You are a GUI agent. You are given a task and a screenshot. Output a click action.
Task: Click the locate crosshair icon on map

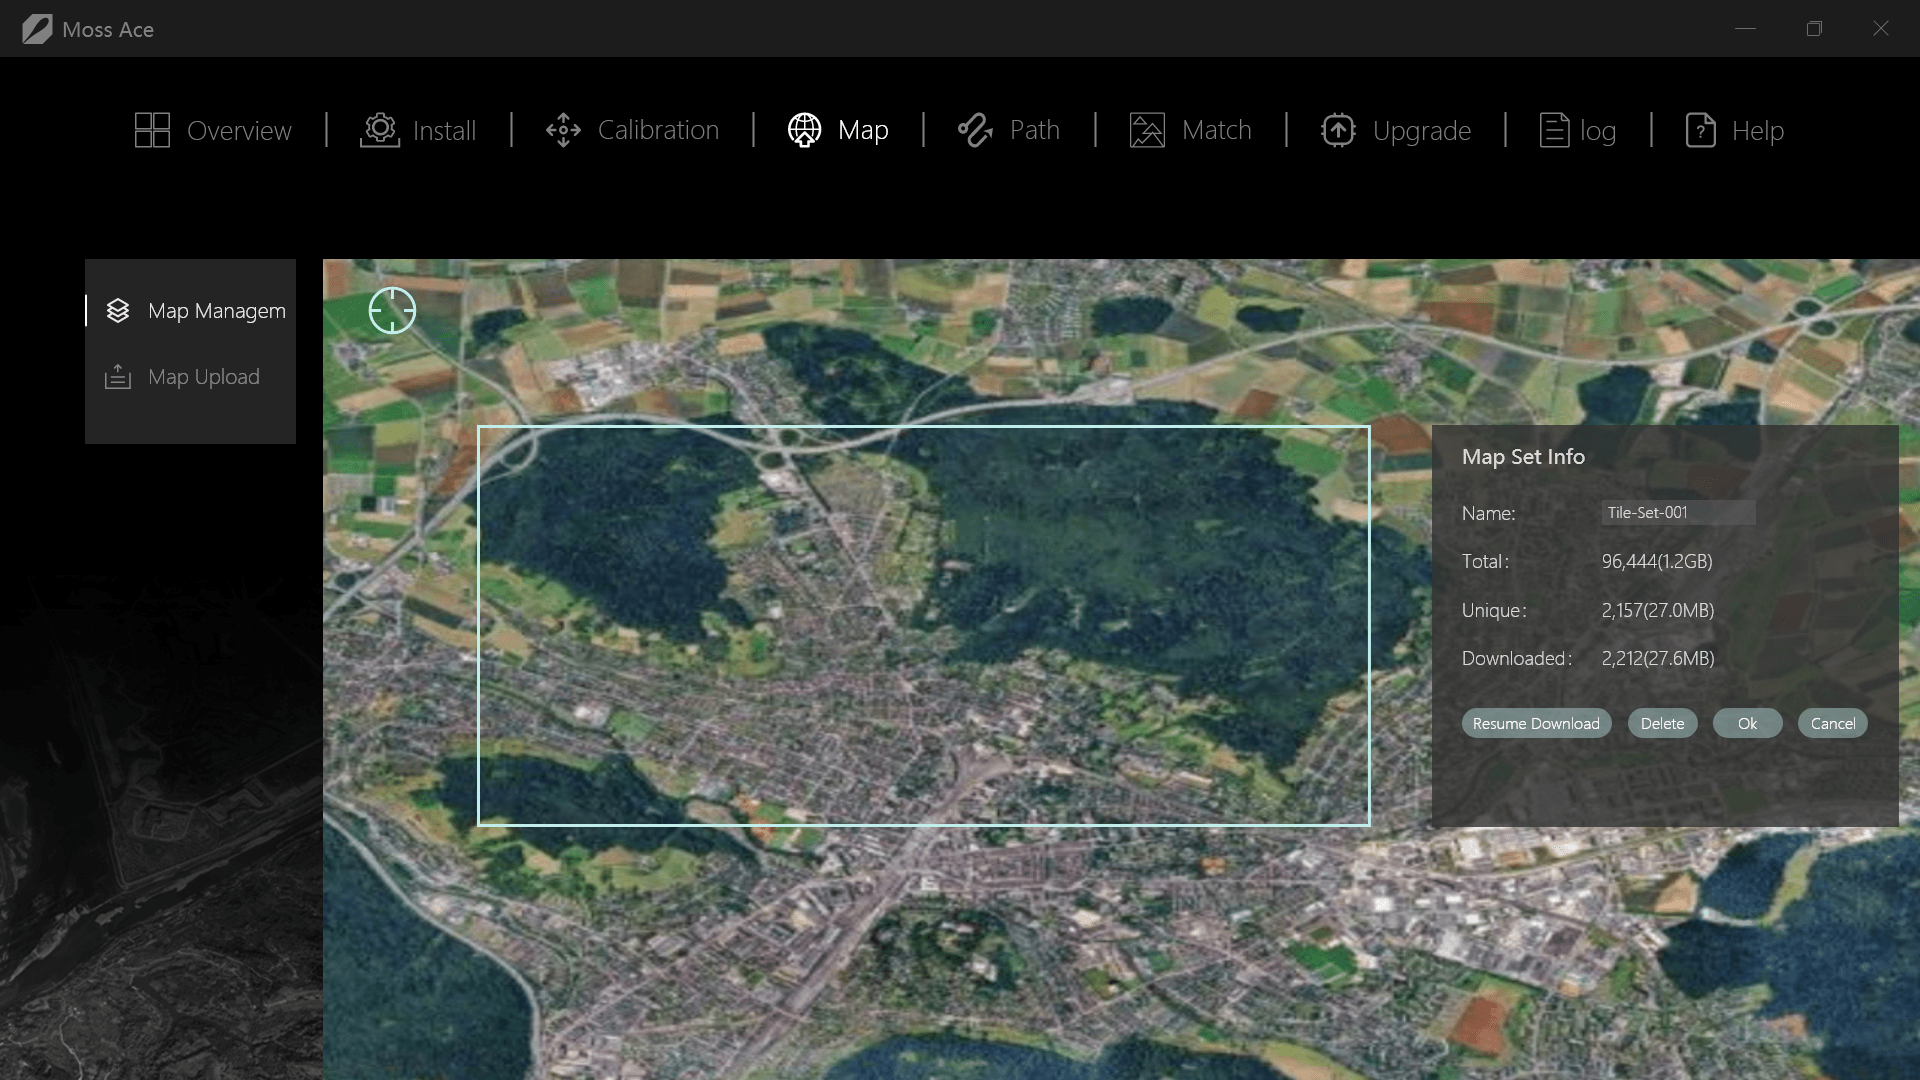click(x=392, y=310)
